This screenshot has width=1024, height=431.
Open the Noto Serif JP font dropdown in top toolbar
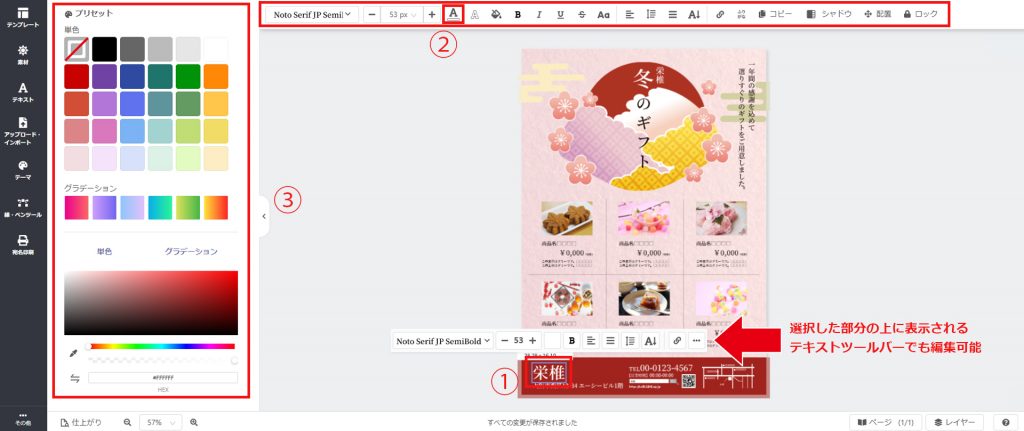click(312, 15)
